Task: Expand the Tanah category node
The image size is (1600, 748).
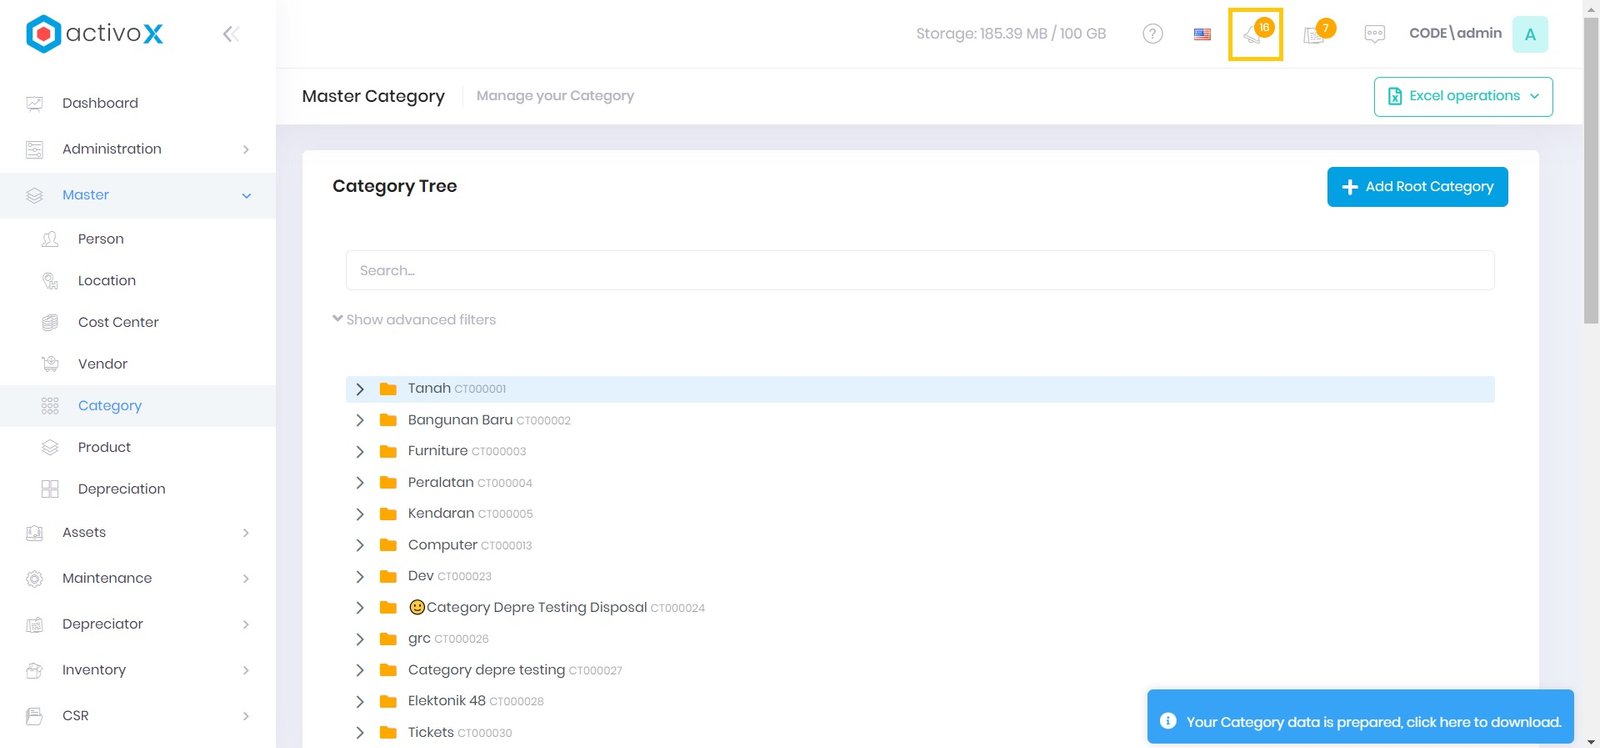Action: (360, 389)
